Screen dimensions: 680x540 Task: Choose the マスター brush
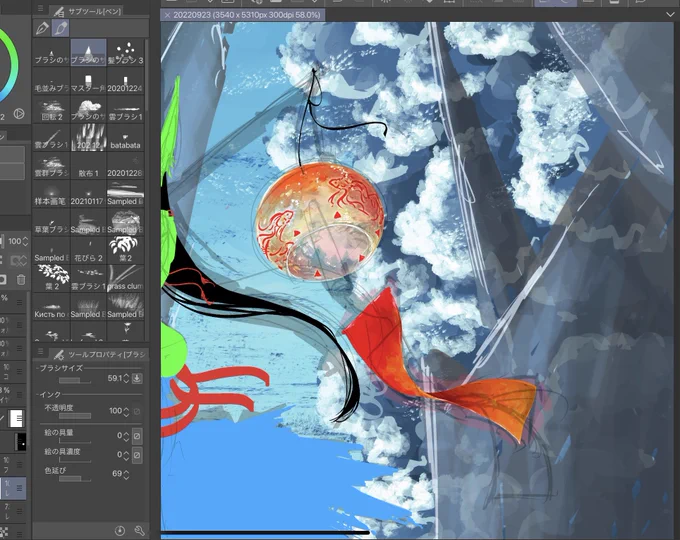(88, 81)
